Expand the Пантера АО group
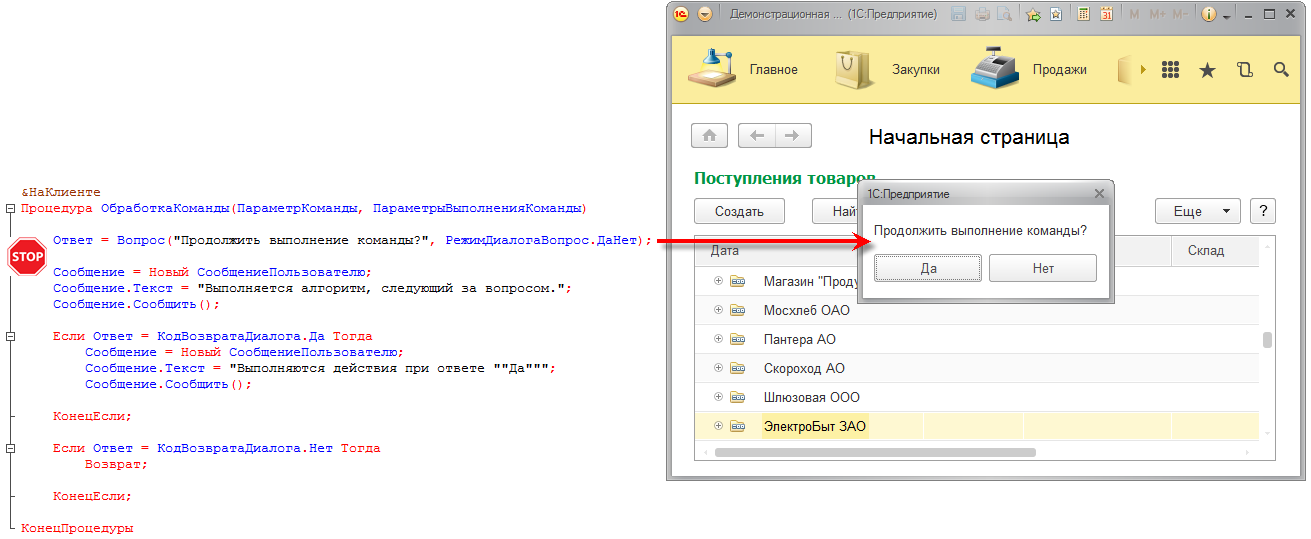 [x=718, y=339]
